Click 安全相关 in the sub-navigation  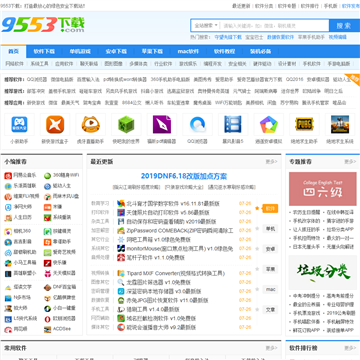pyautogui.click(x=237, y=63)
